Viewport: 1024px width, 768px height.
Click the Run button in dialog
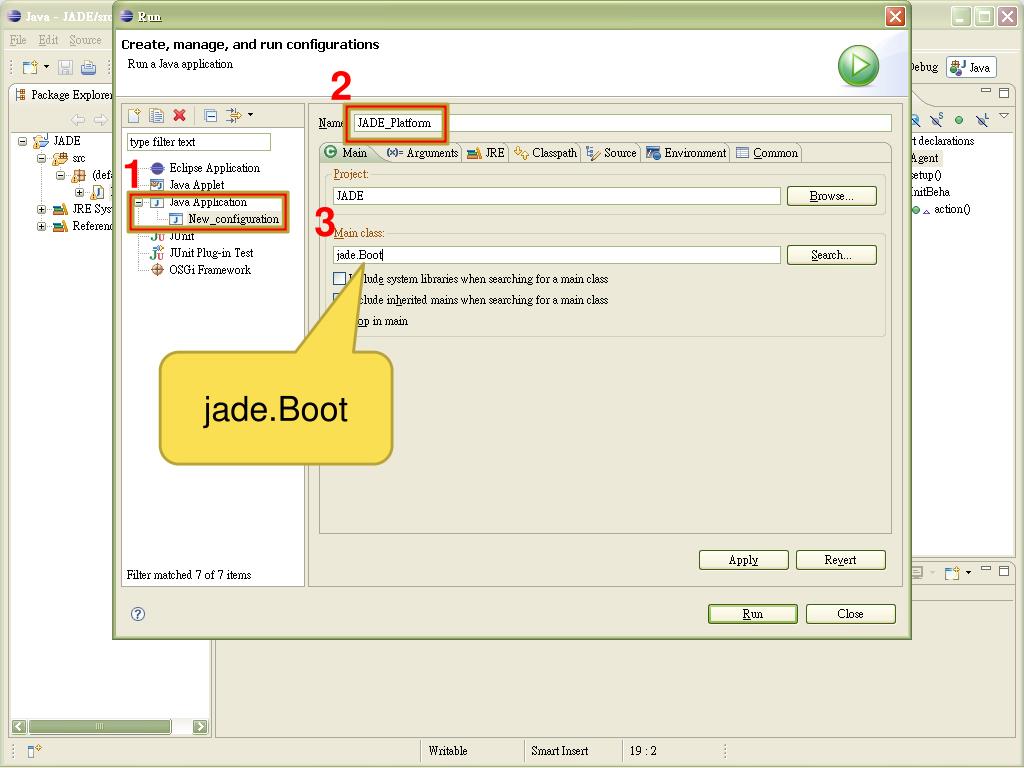click(752, 614)
